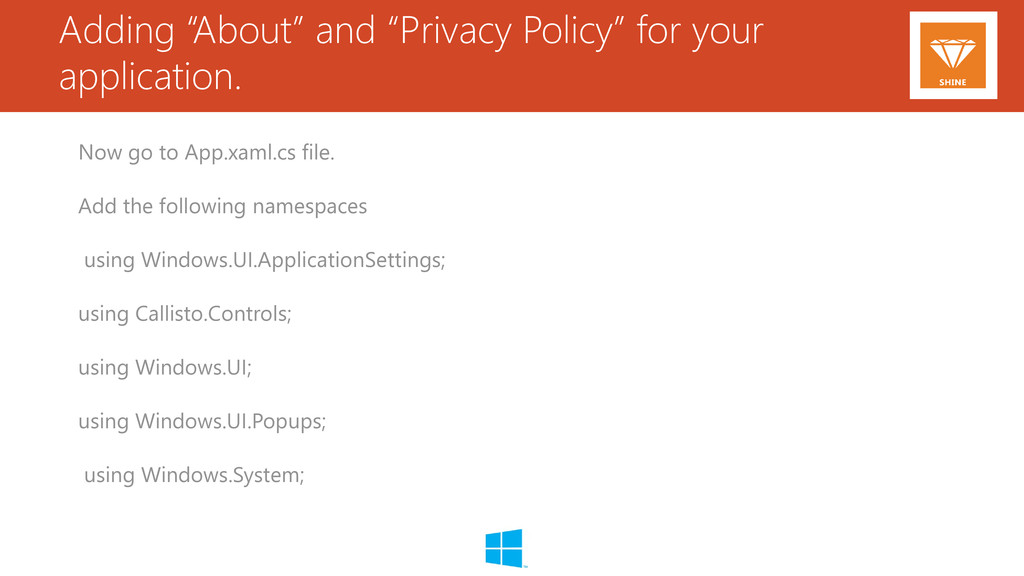
Task: Select the words Privacy Policy in the title
Action: pos(511,31)
